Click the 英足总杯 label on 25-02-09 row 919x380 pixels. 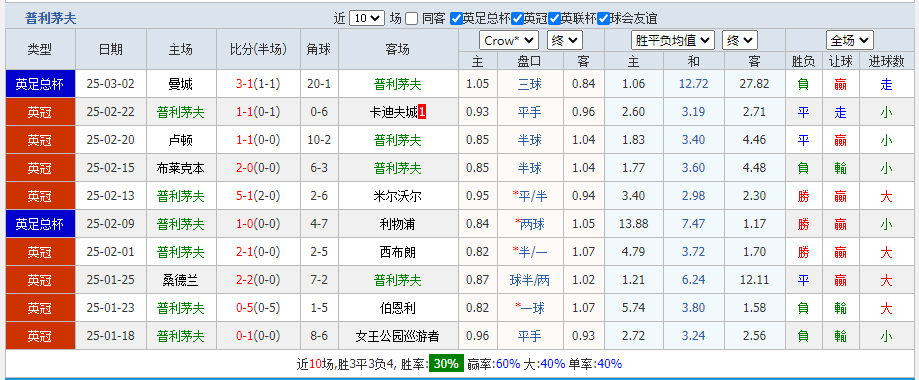40,224
